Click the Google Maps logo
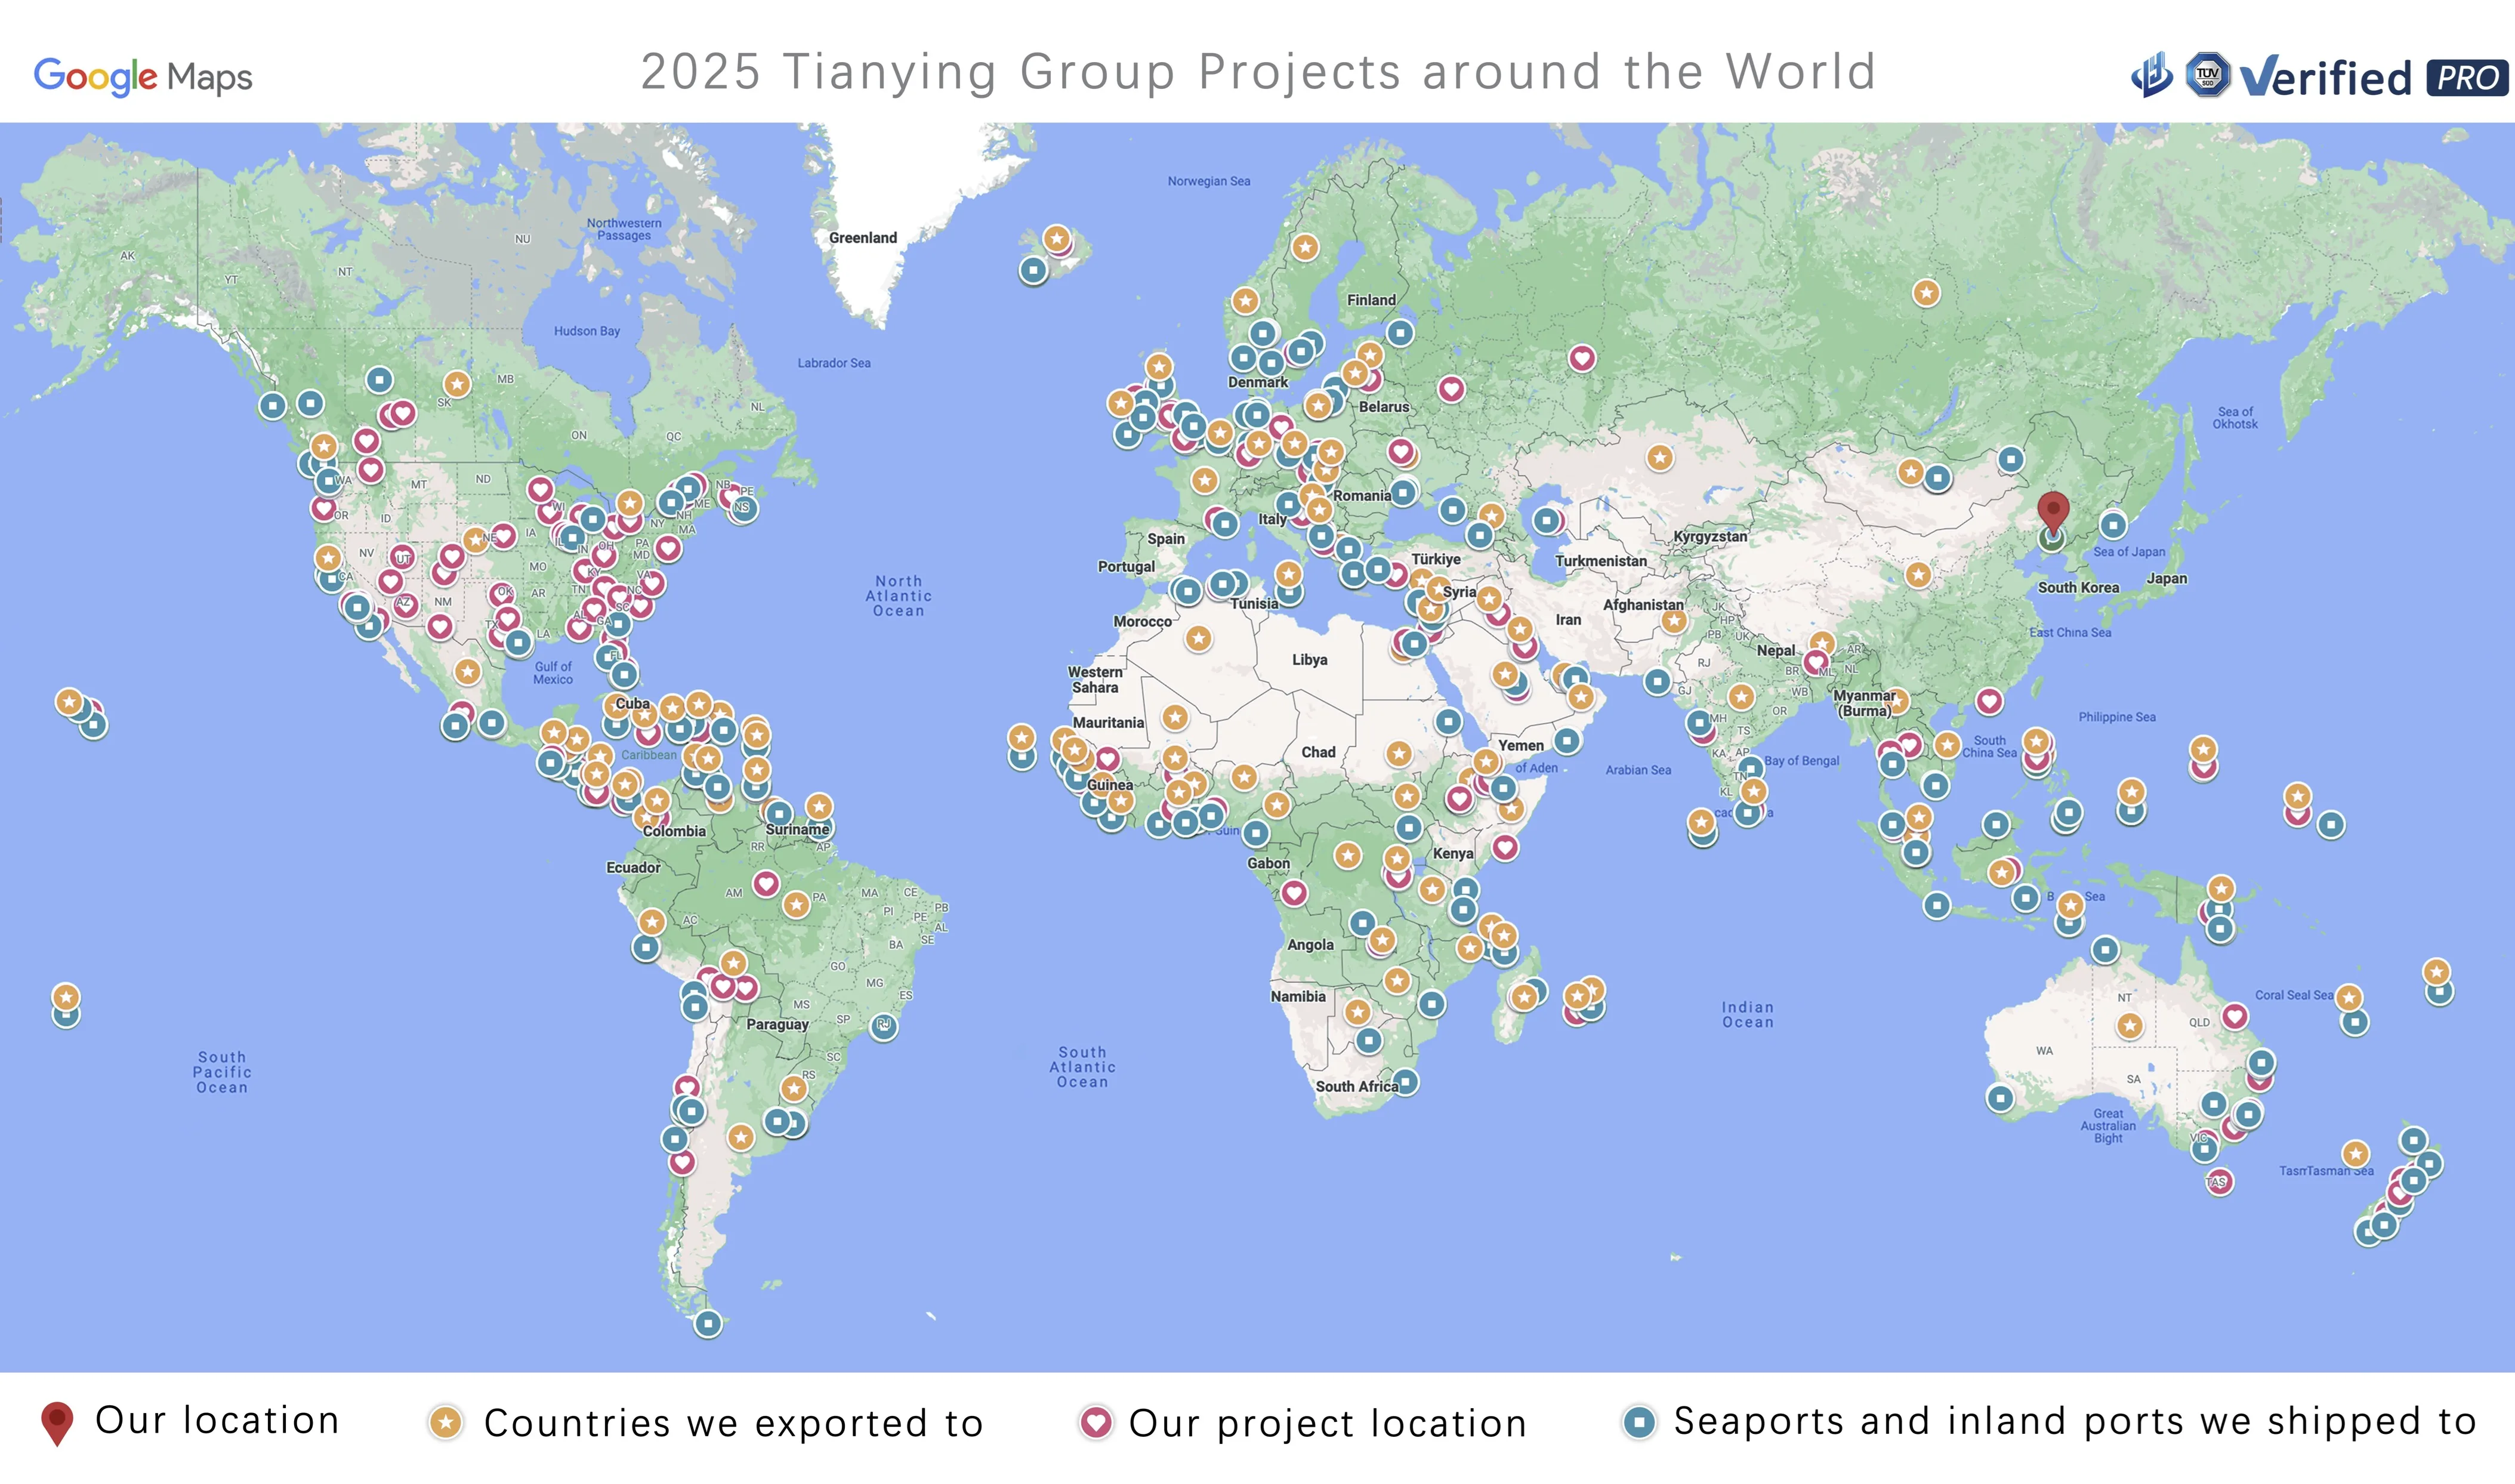The image size is (2515, 1484). coord(143,76)
